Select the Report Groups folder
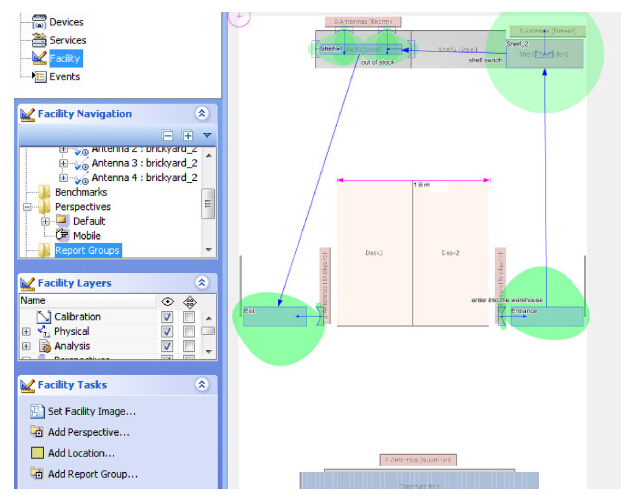This screenshot has height=501, width=634. point(86,250)
